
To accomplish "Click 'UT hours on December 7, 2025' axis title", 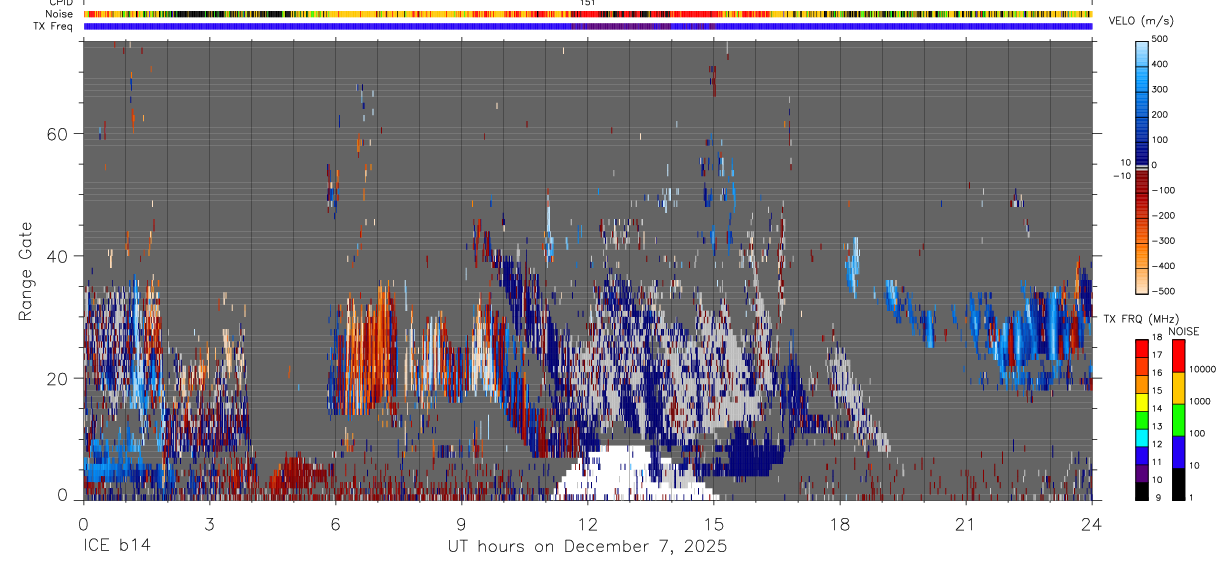I will point(586,547).
